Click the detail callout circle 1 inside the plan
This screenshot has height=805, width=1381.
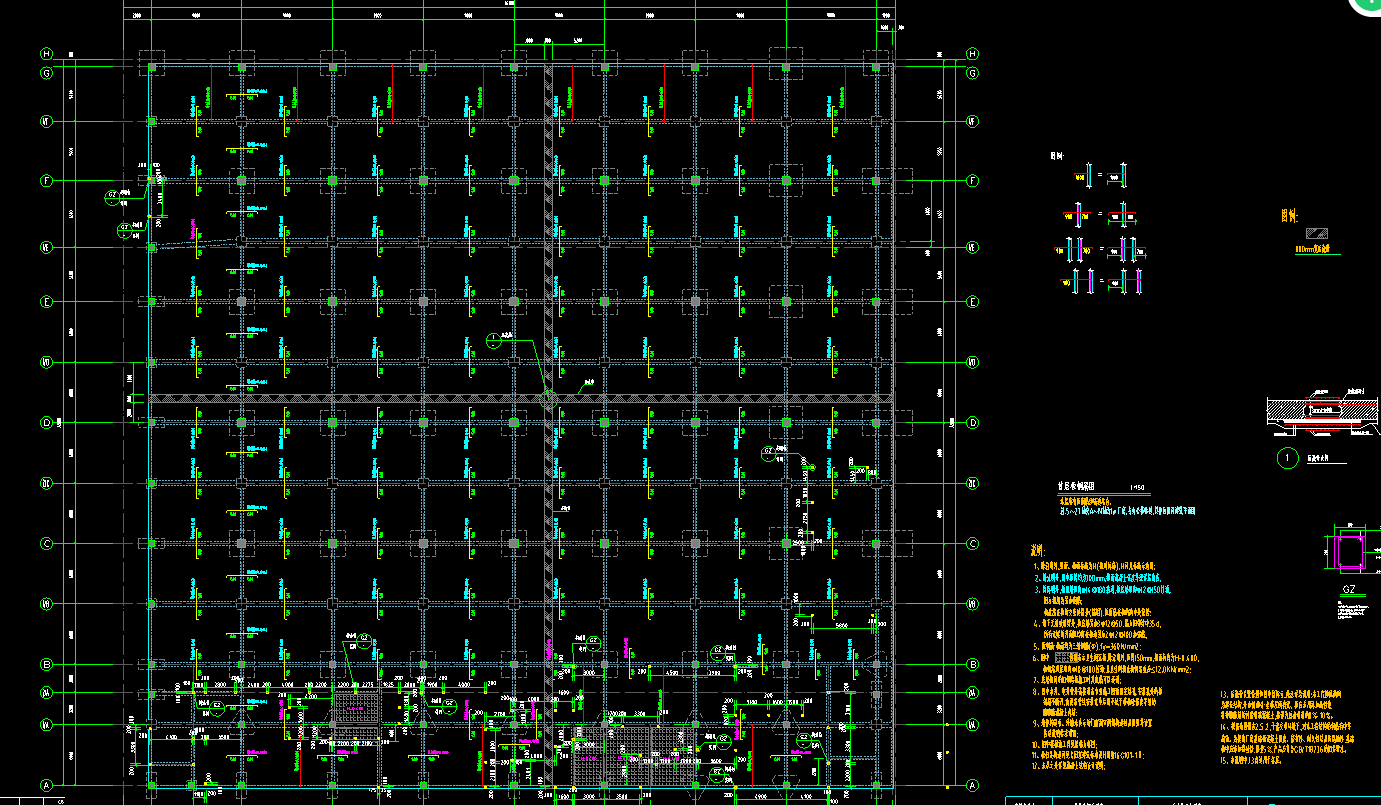coord(493,340)
